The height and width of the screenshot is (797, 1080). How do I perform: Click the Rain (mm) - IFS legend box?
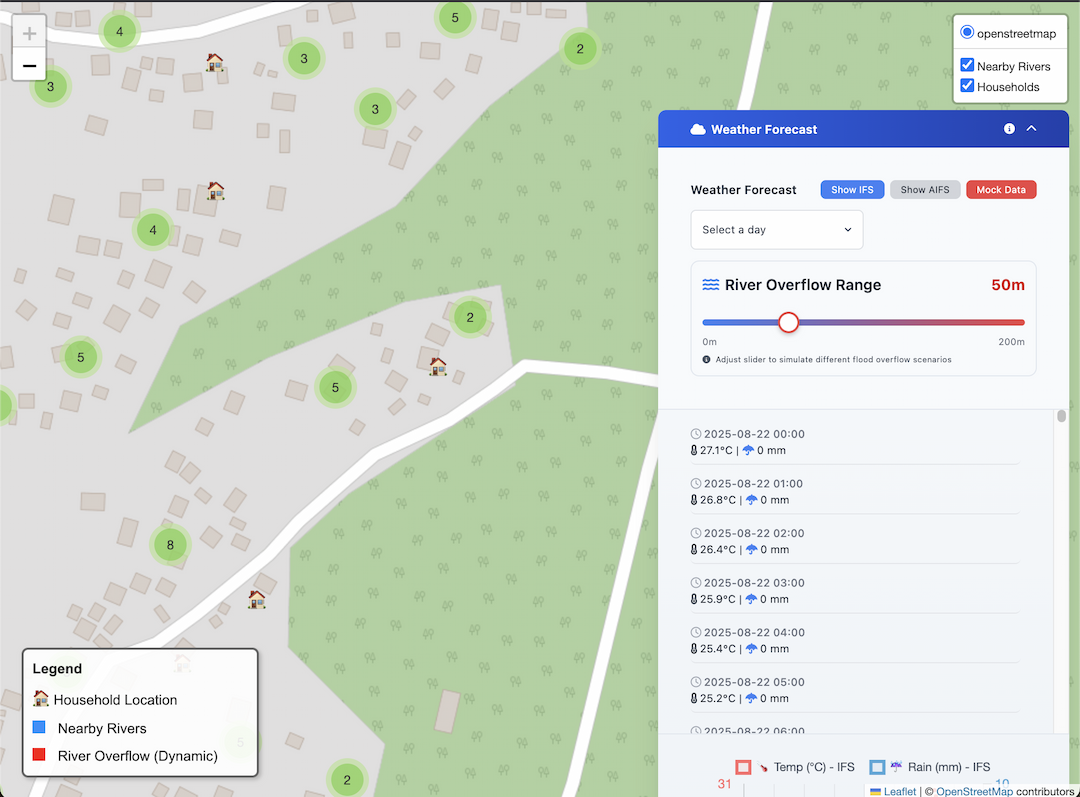pos(877,767)
